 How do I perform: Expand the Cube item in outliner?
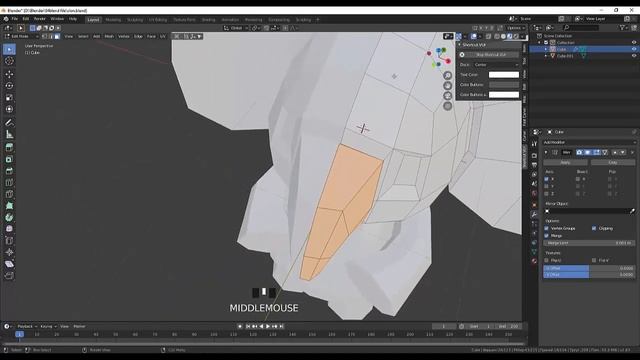click(x=546, y=49)
